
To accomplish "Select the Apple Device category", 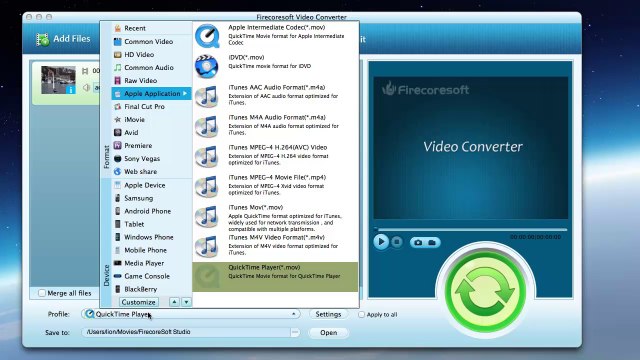I will [x=151, y=185].
